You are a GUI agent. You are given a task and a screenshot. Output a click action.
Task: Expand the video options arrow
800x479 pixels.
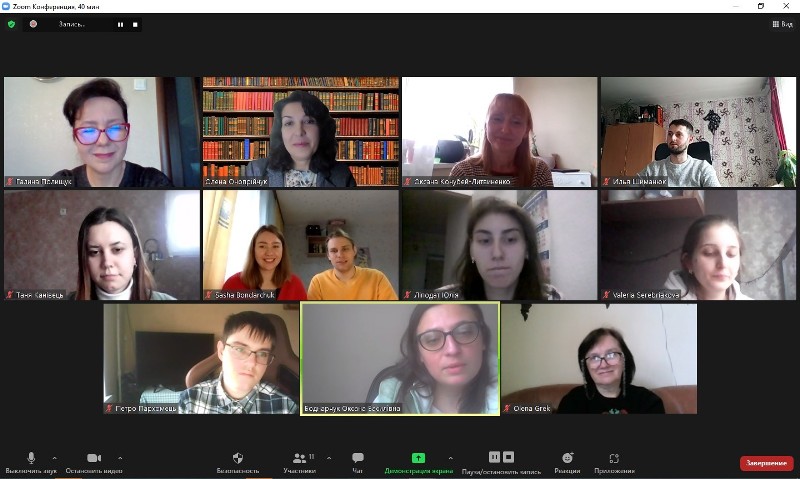[120, 458]
